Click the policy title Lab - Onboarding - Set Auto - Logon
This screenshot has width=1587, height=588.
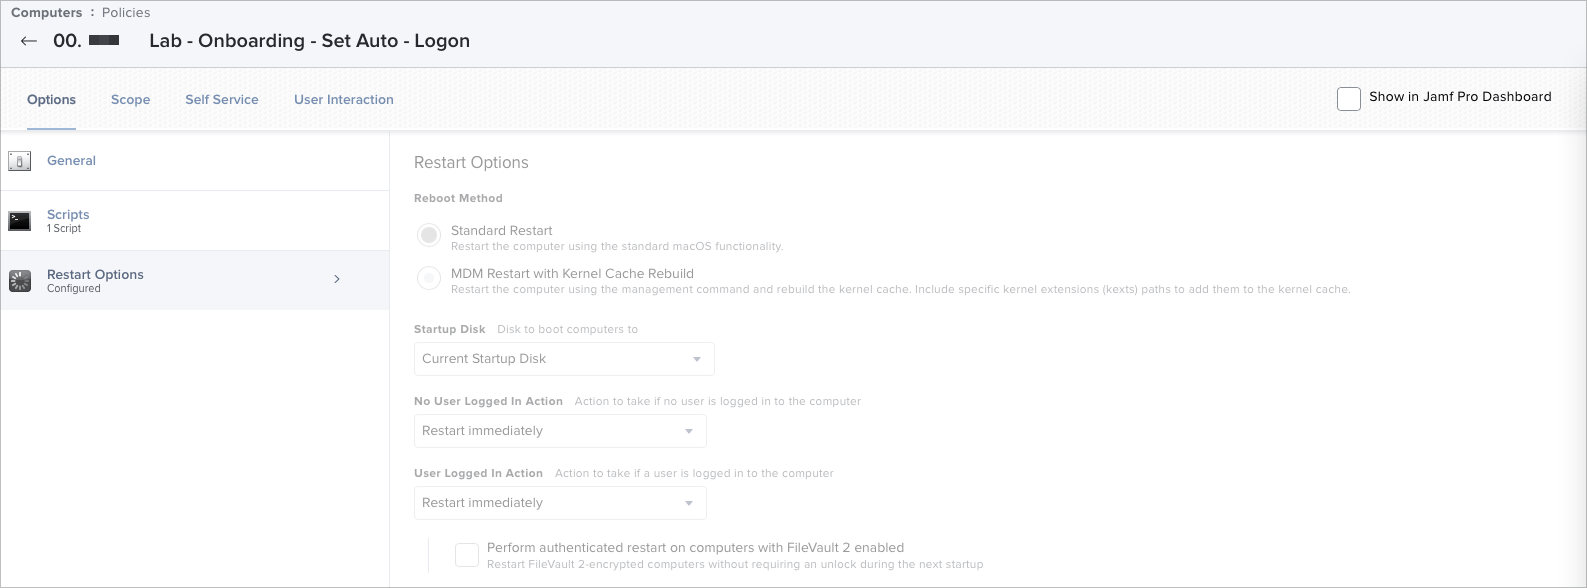pyautogui.click(x=309, y=41)
